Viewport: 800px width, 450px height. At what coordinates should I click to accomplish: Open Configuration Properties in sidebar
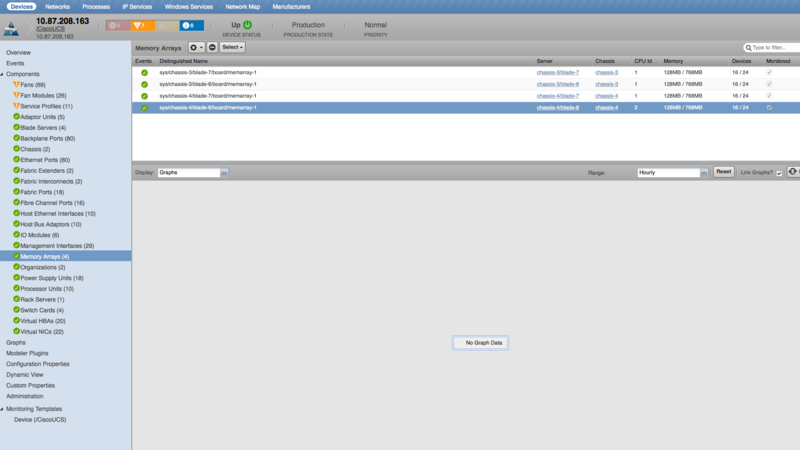coord(38,364)
